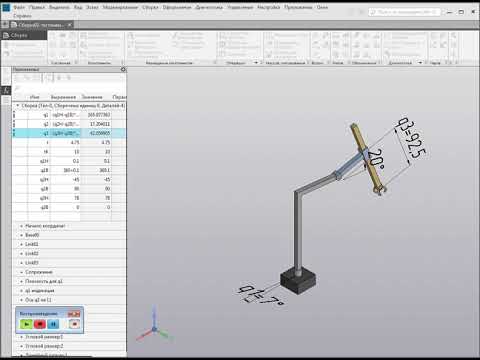This screenshot has height=360, width=480.
Task: Open the Эскиз menu
Action: (x=92, y=7)
